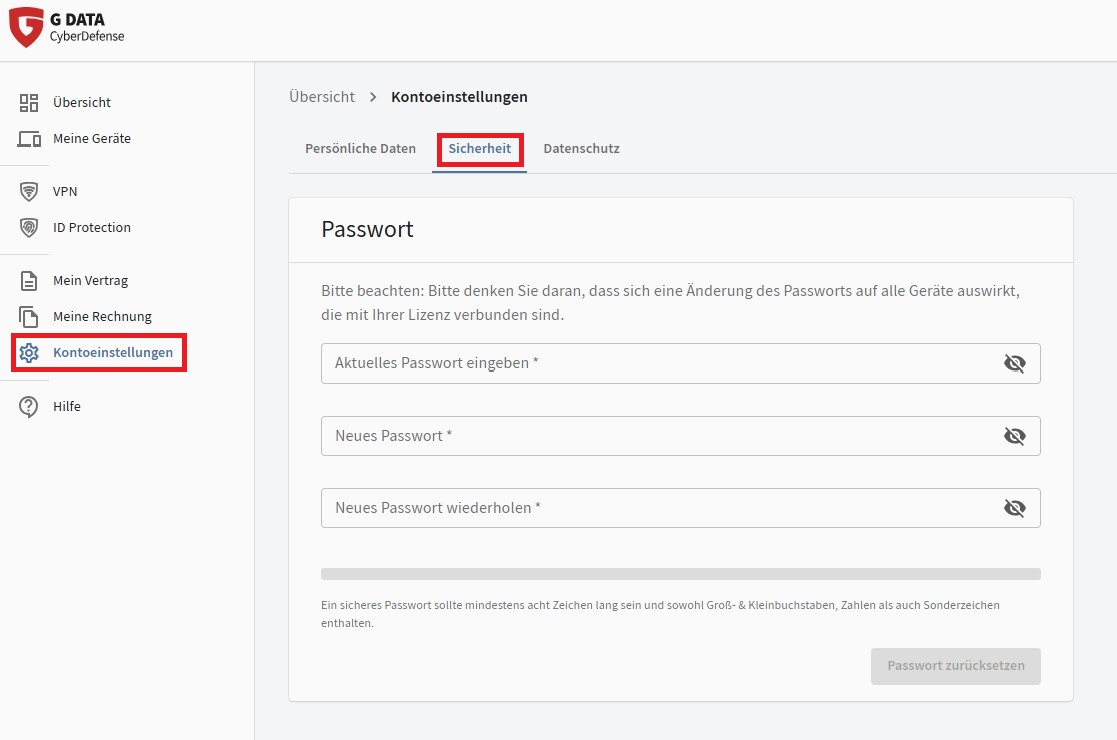This screenshot has width=1117, height=740.
Task: Click the Kontoeinstellungen gear icon
Action: click(x=29, y=353)
